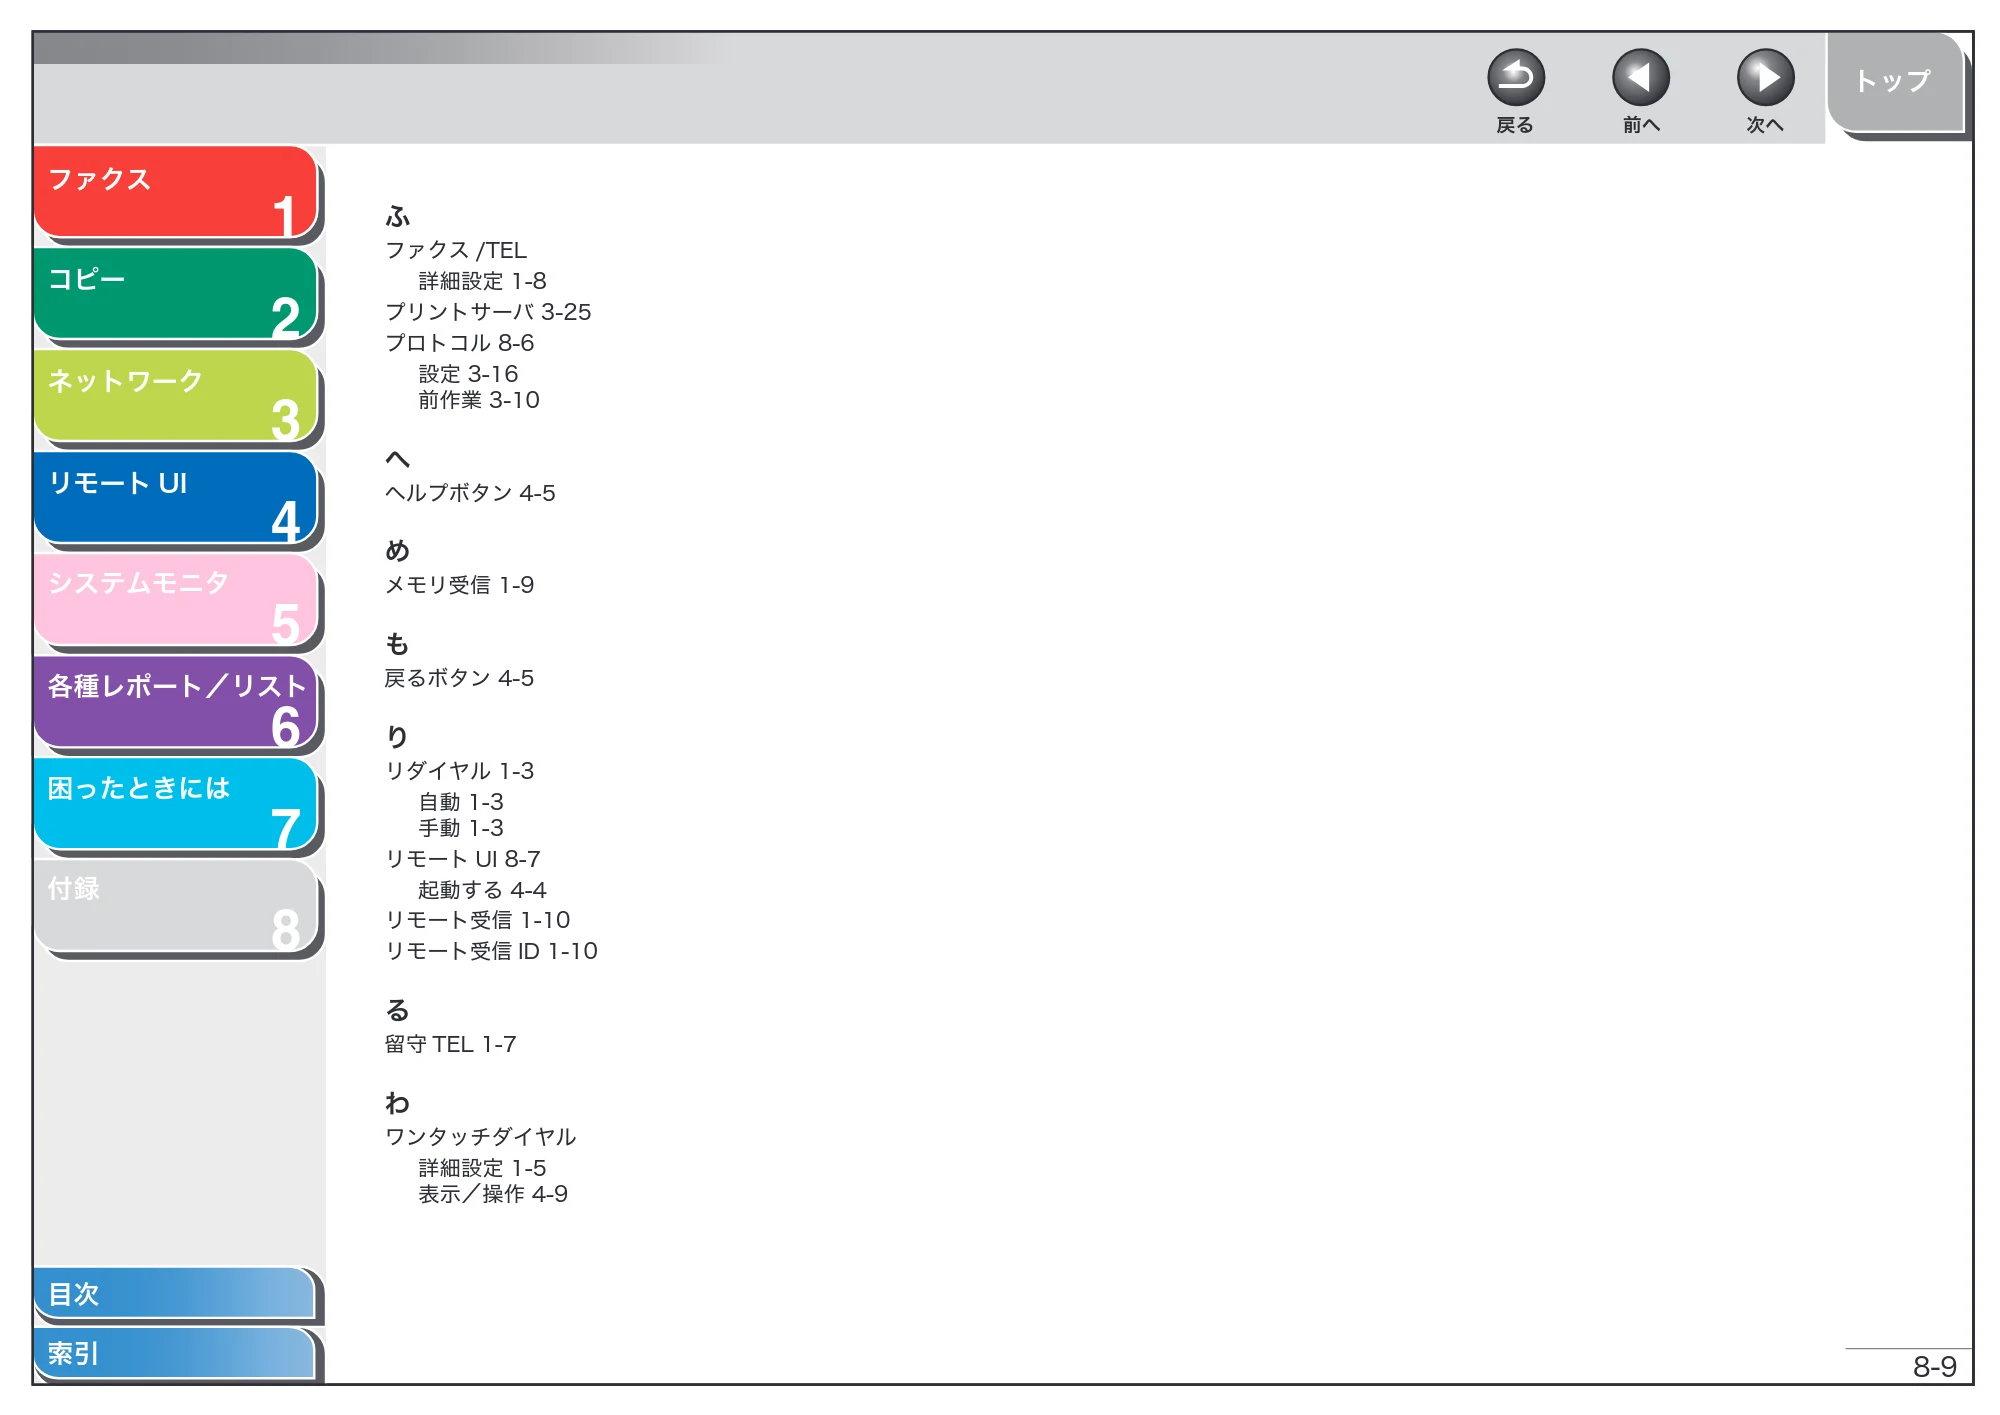Open リダイヤル 1-3 index entry
2000x1415 pixels.
click(460, 771)
